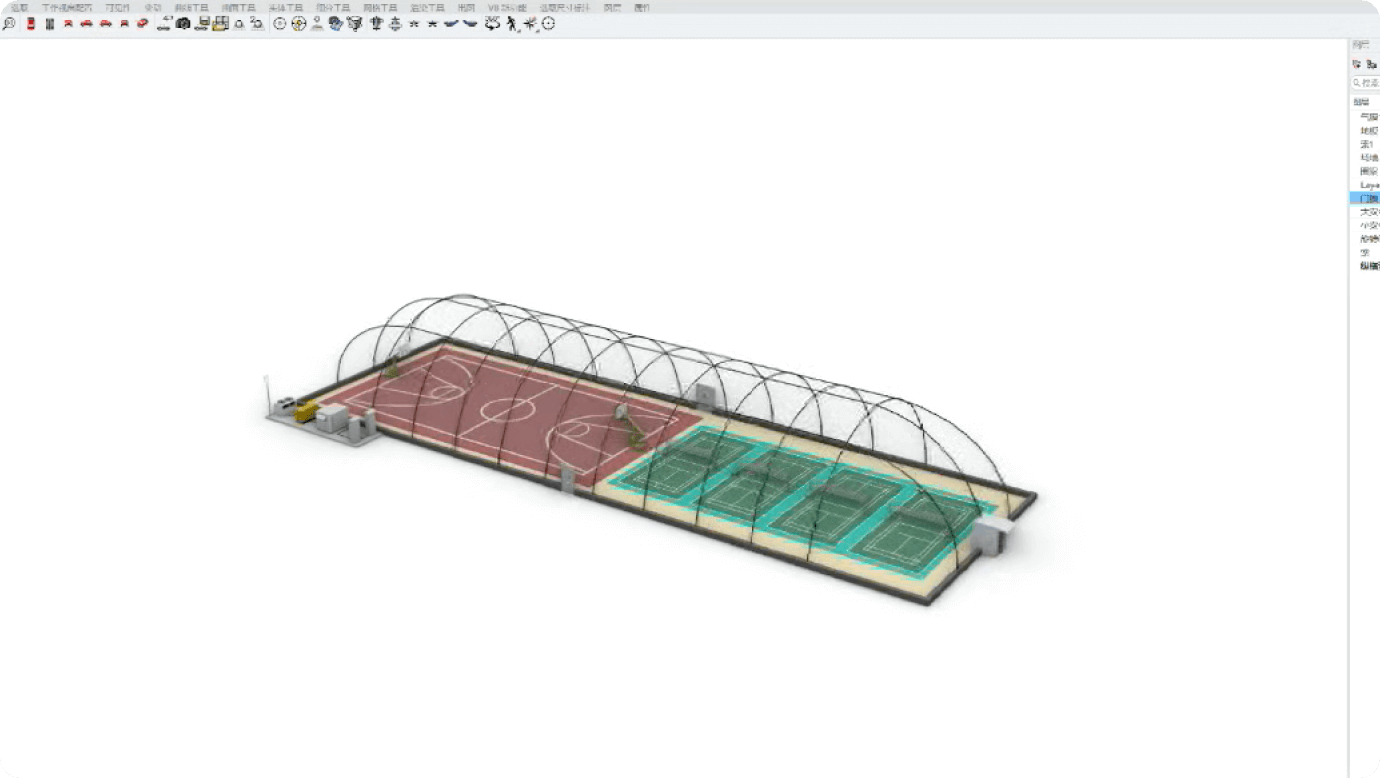Viewport: 1380px width, 778px height.
Task: Click the steering-wheel shaped circle icon
Action: [298, 23]
